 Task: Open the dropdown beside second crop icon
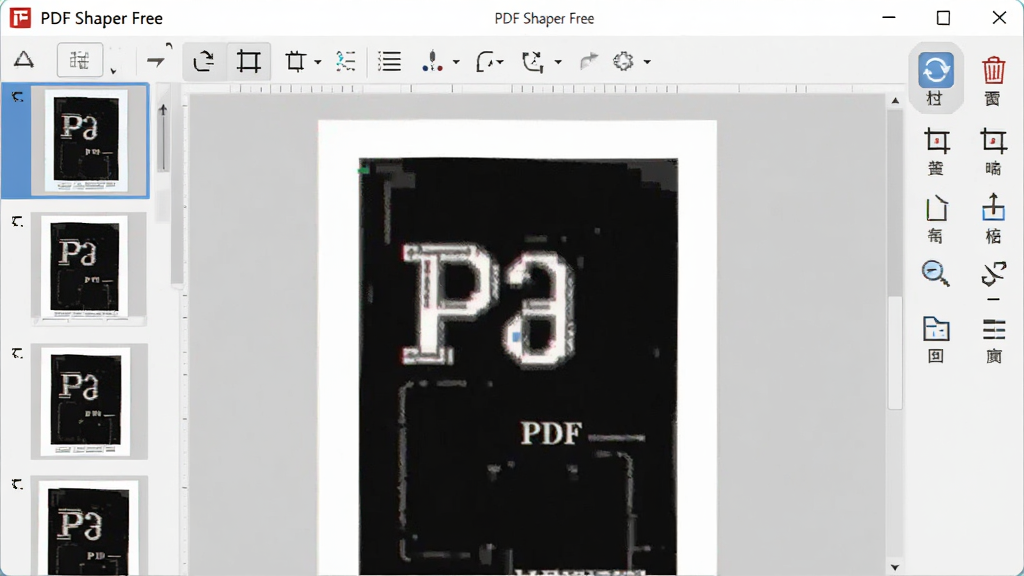point(318,62)
